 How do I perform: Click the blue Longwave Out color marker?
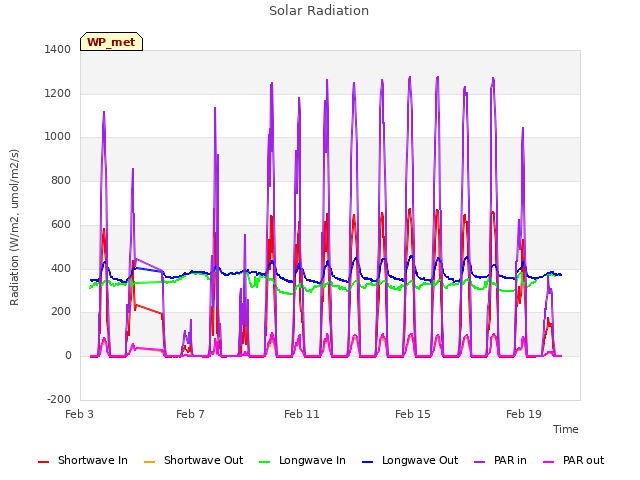coord(367,462)
